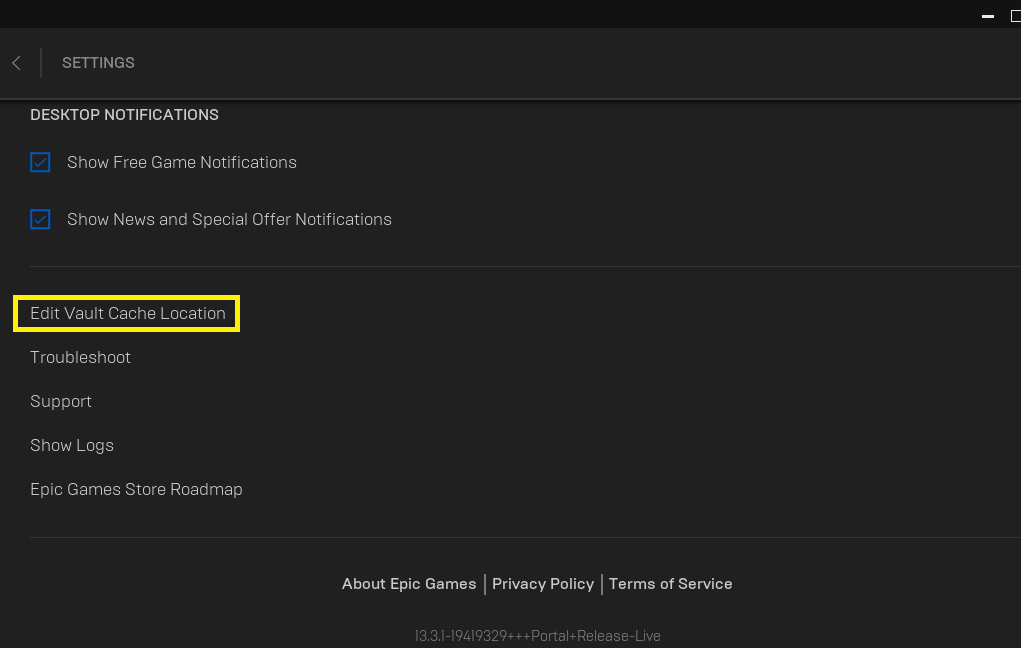The height and width of the screenshot is (648, 1021).
Task: Click the 'Show Free Game Notifications' label text
Action: pyautogui.click(x=182, y=162)
